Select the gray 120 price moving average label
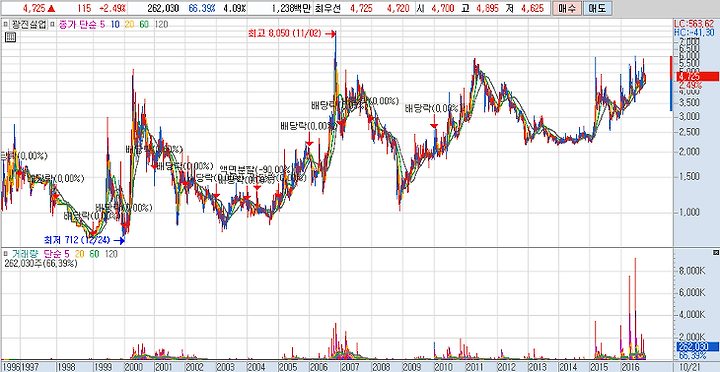This screenshot has height=372, width=720. point(162,25)
